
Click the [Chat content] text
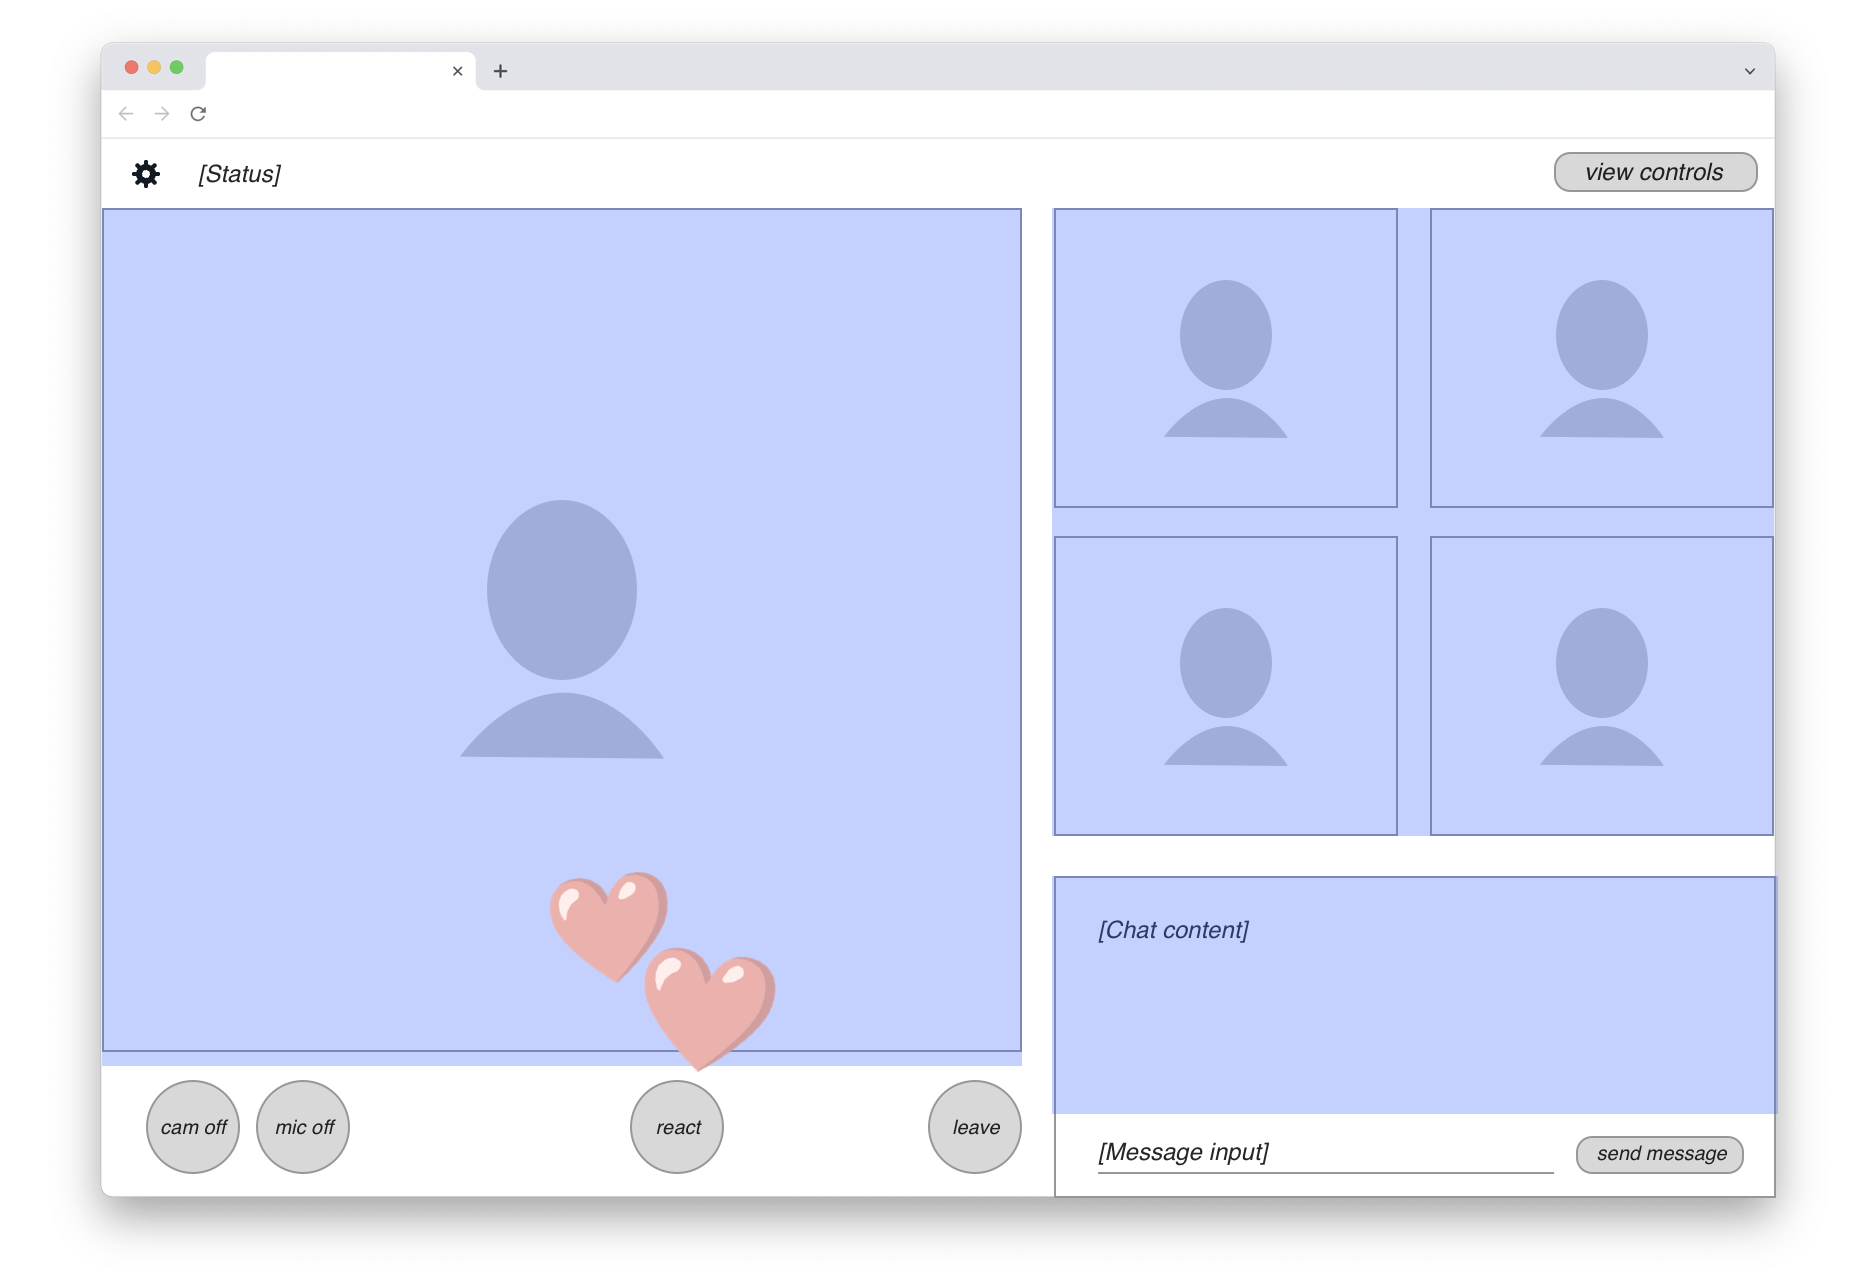(x=1173, y=930)
